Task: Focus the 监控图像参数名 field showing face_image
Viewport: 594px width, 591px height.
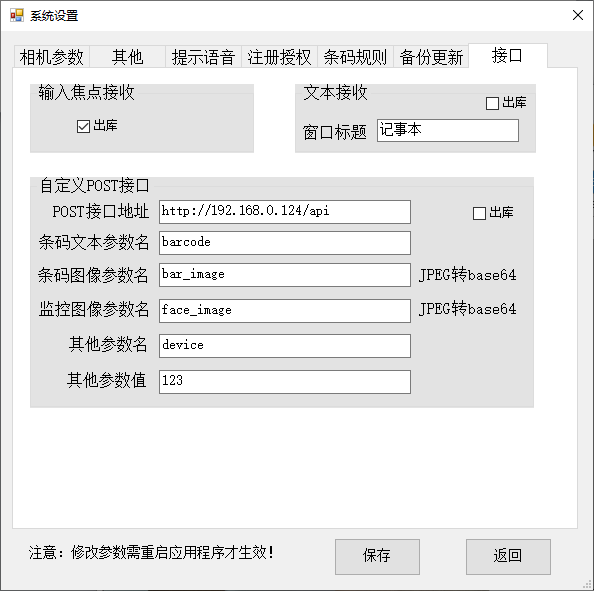Action: tap(285, 311)
